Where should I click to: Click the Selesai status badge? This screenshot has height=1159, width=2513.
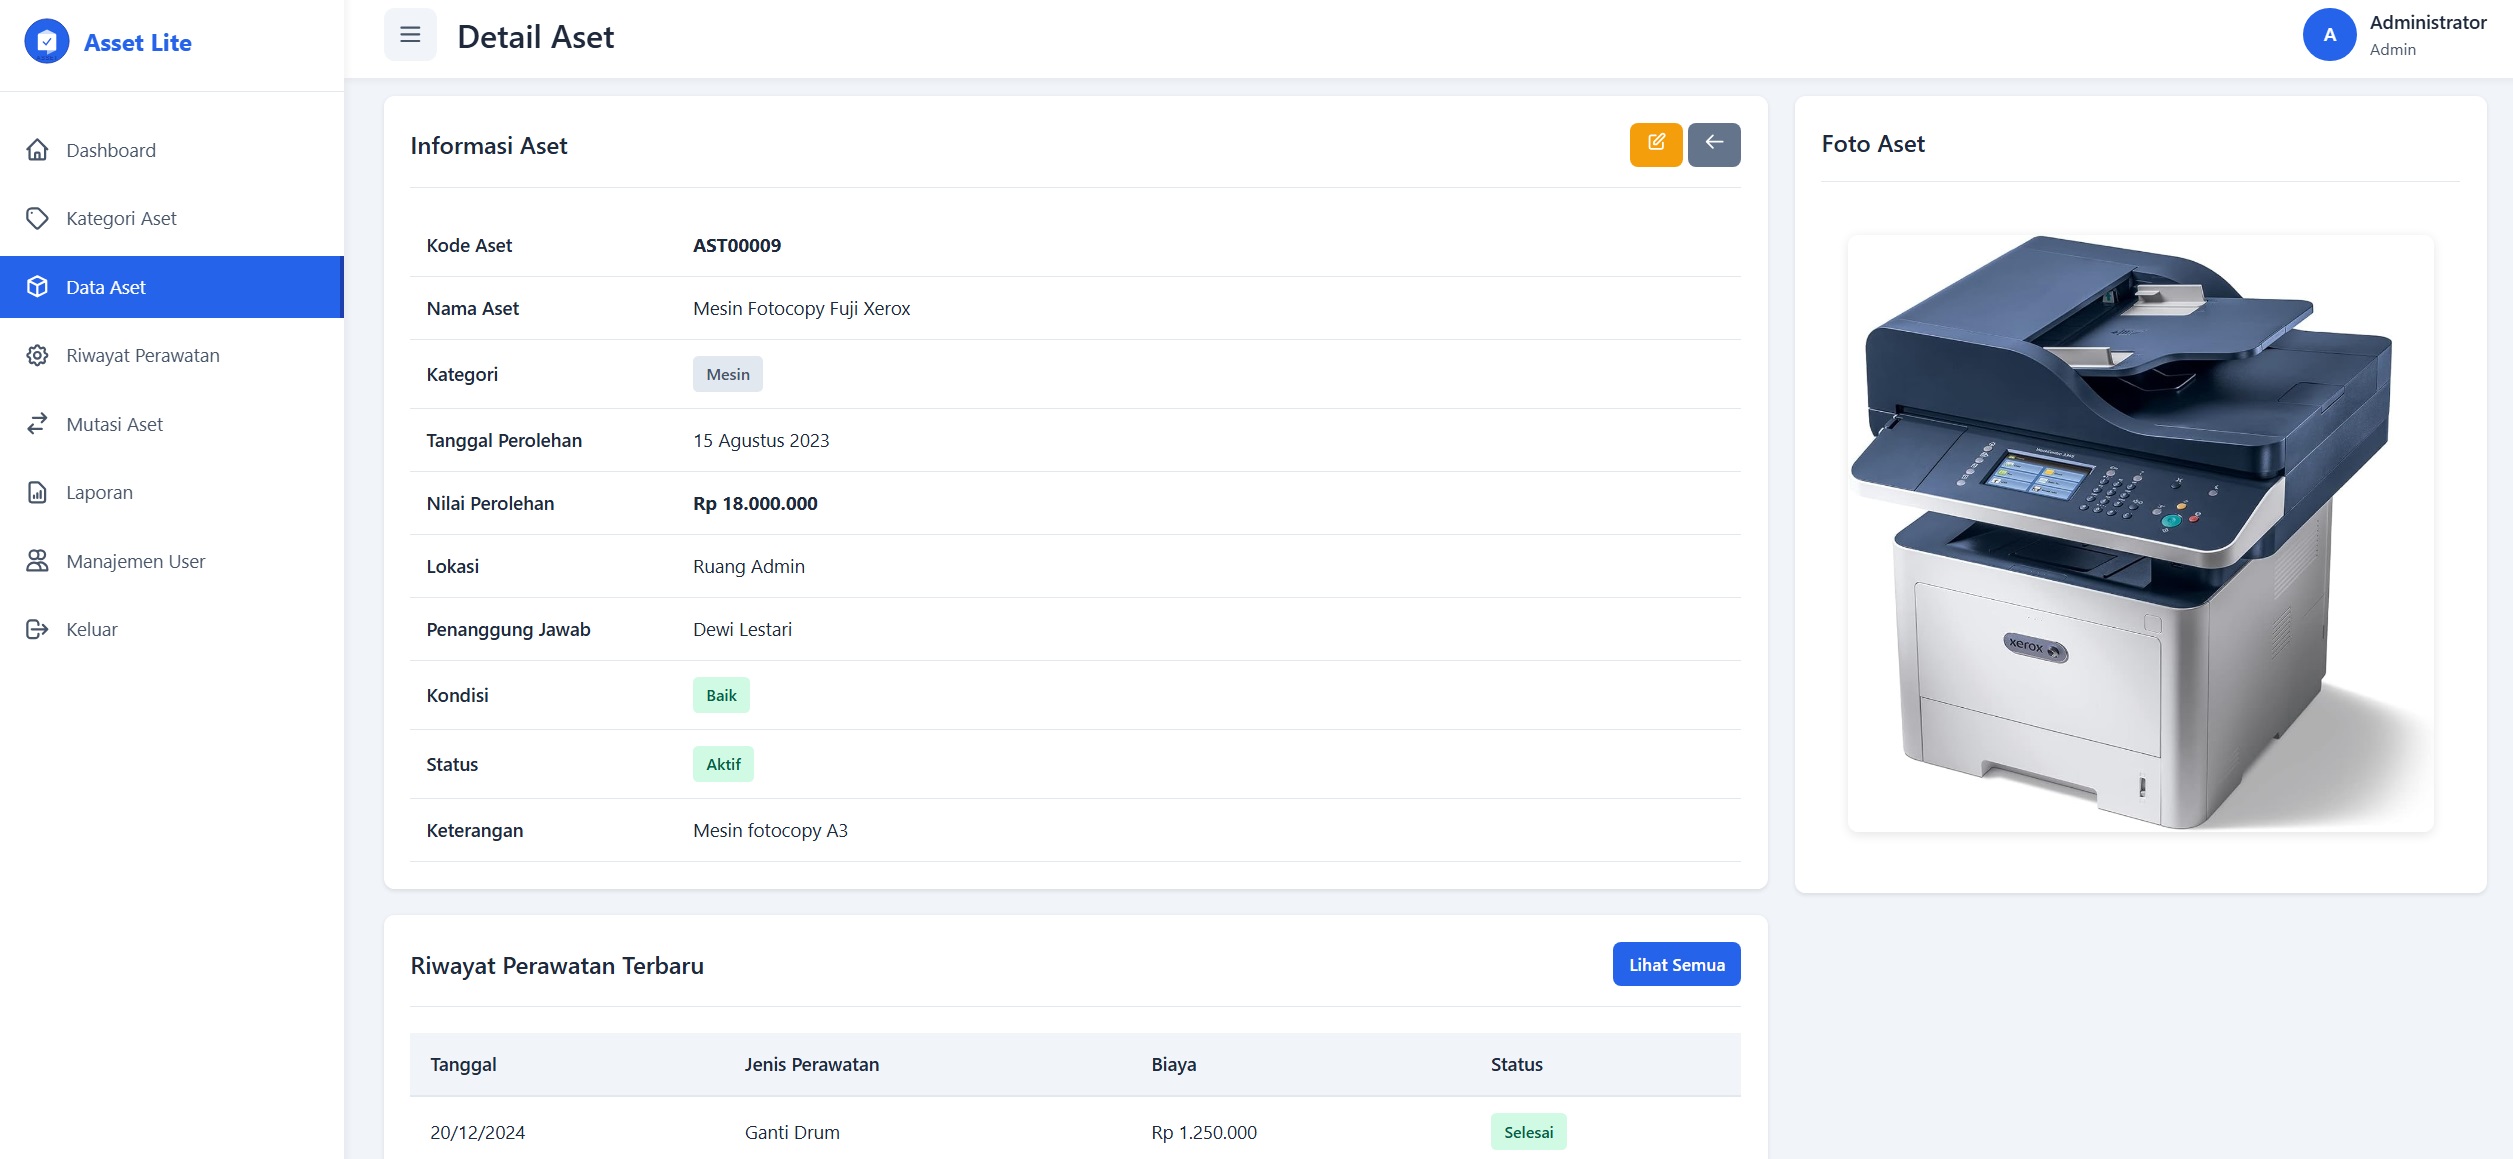tap(1527, 1132)
